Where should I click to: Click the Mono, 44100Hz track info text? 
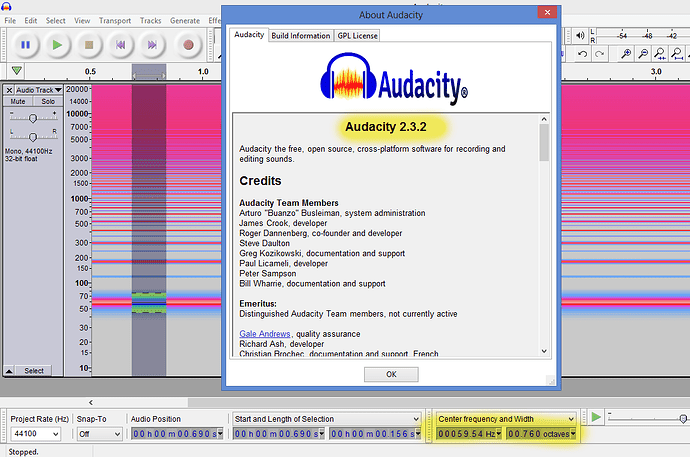coord(29,151)
